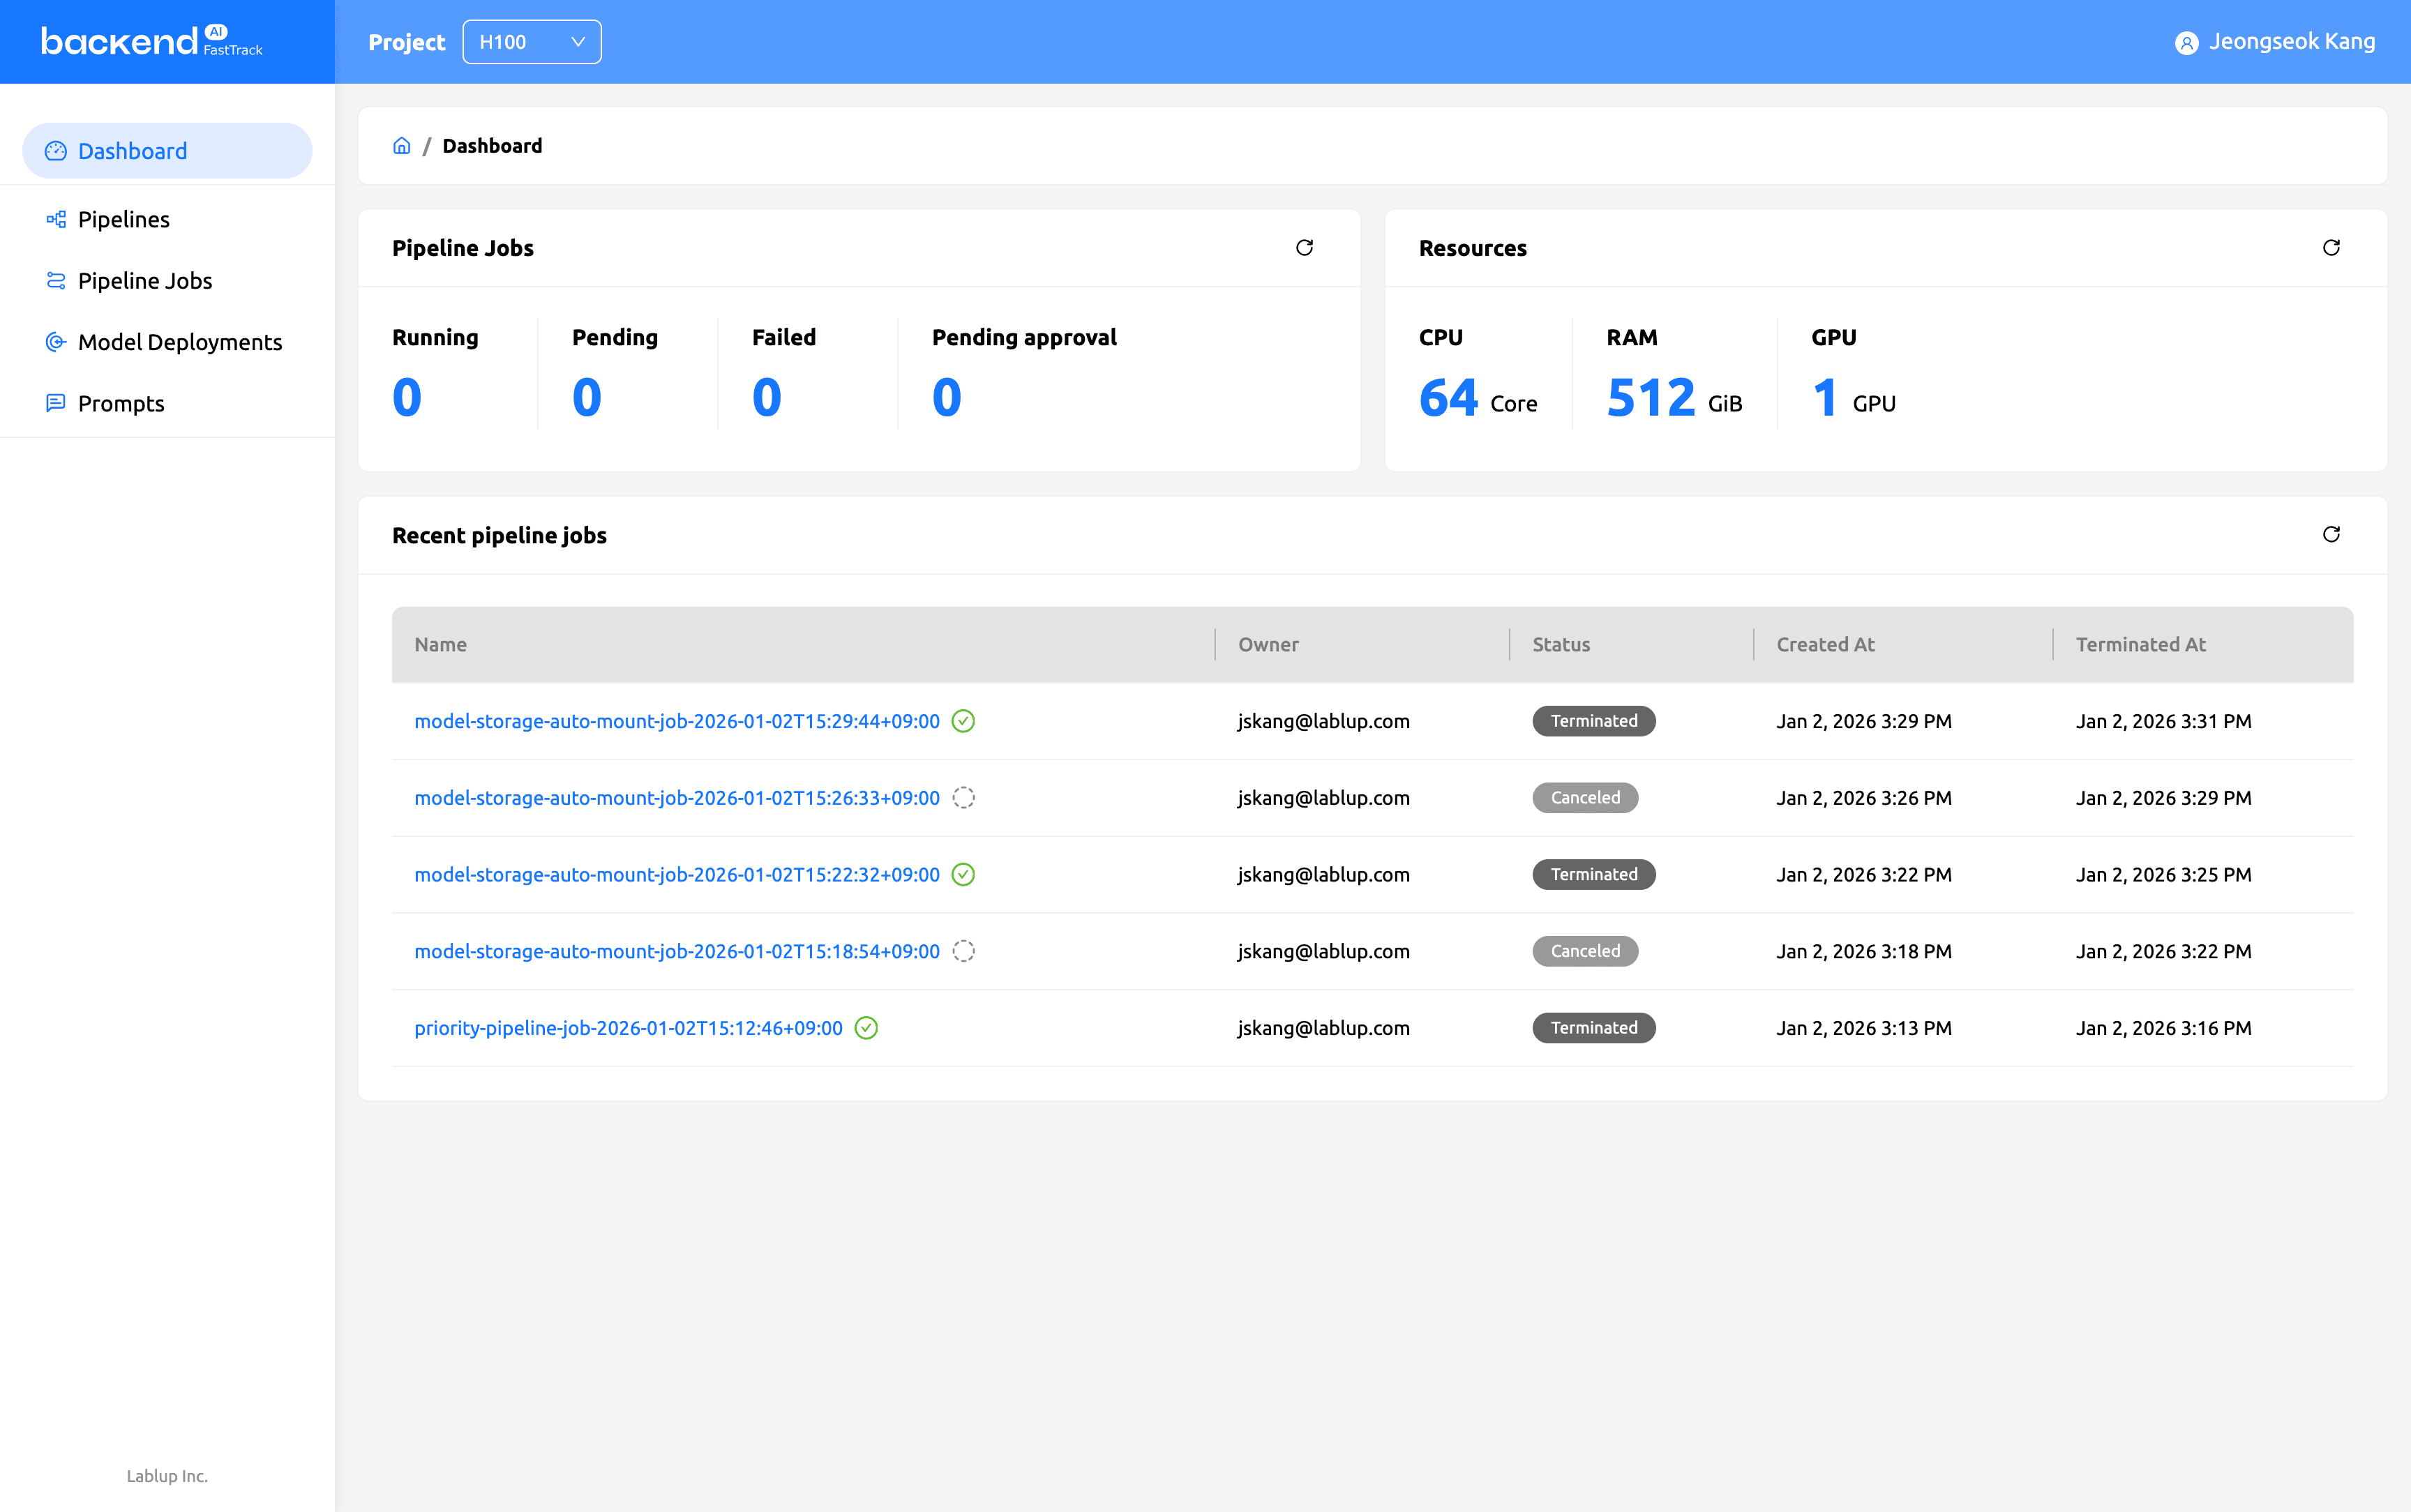Refresh the Recent pipeline jobs table

coord(2331,535)
